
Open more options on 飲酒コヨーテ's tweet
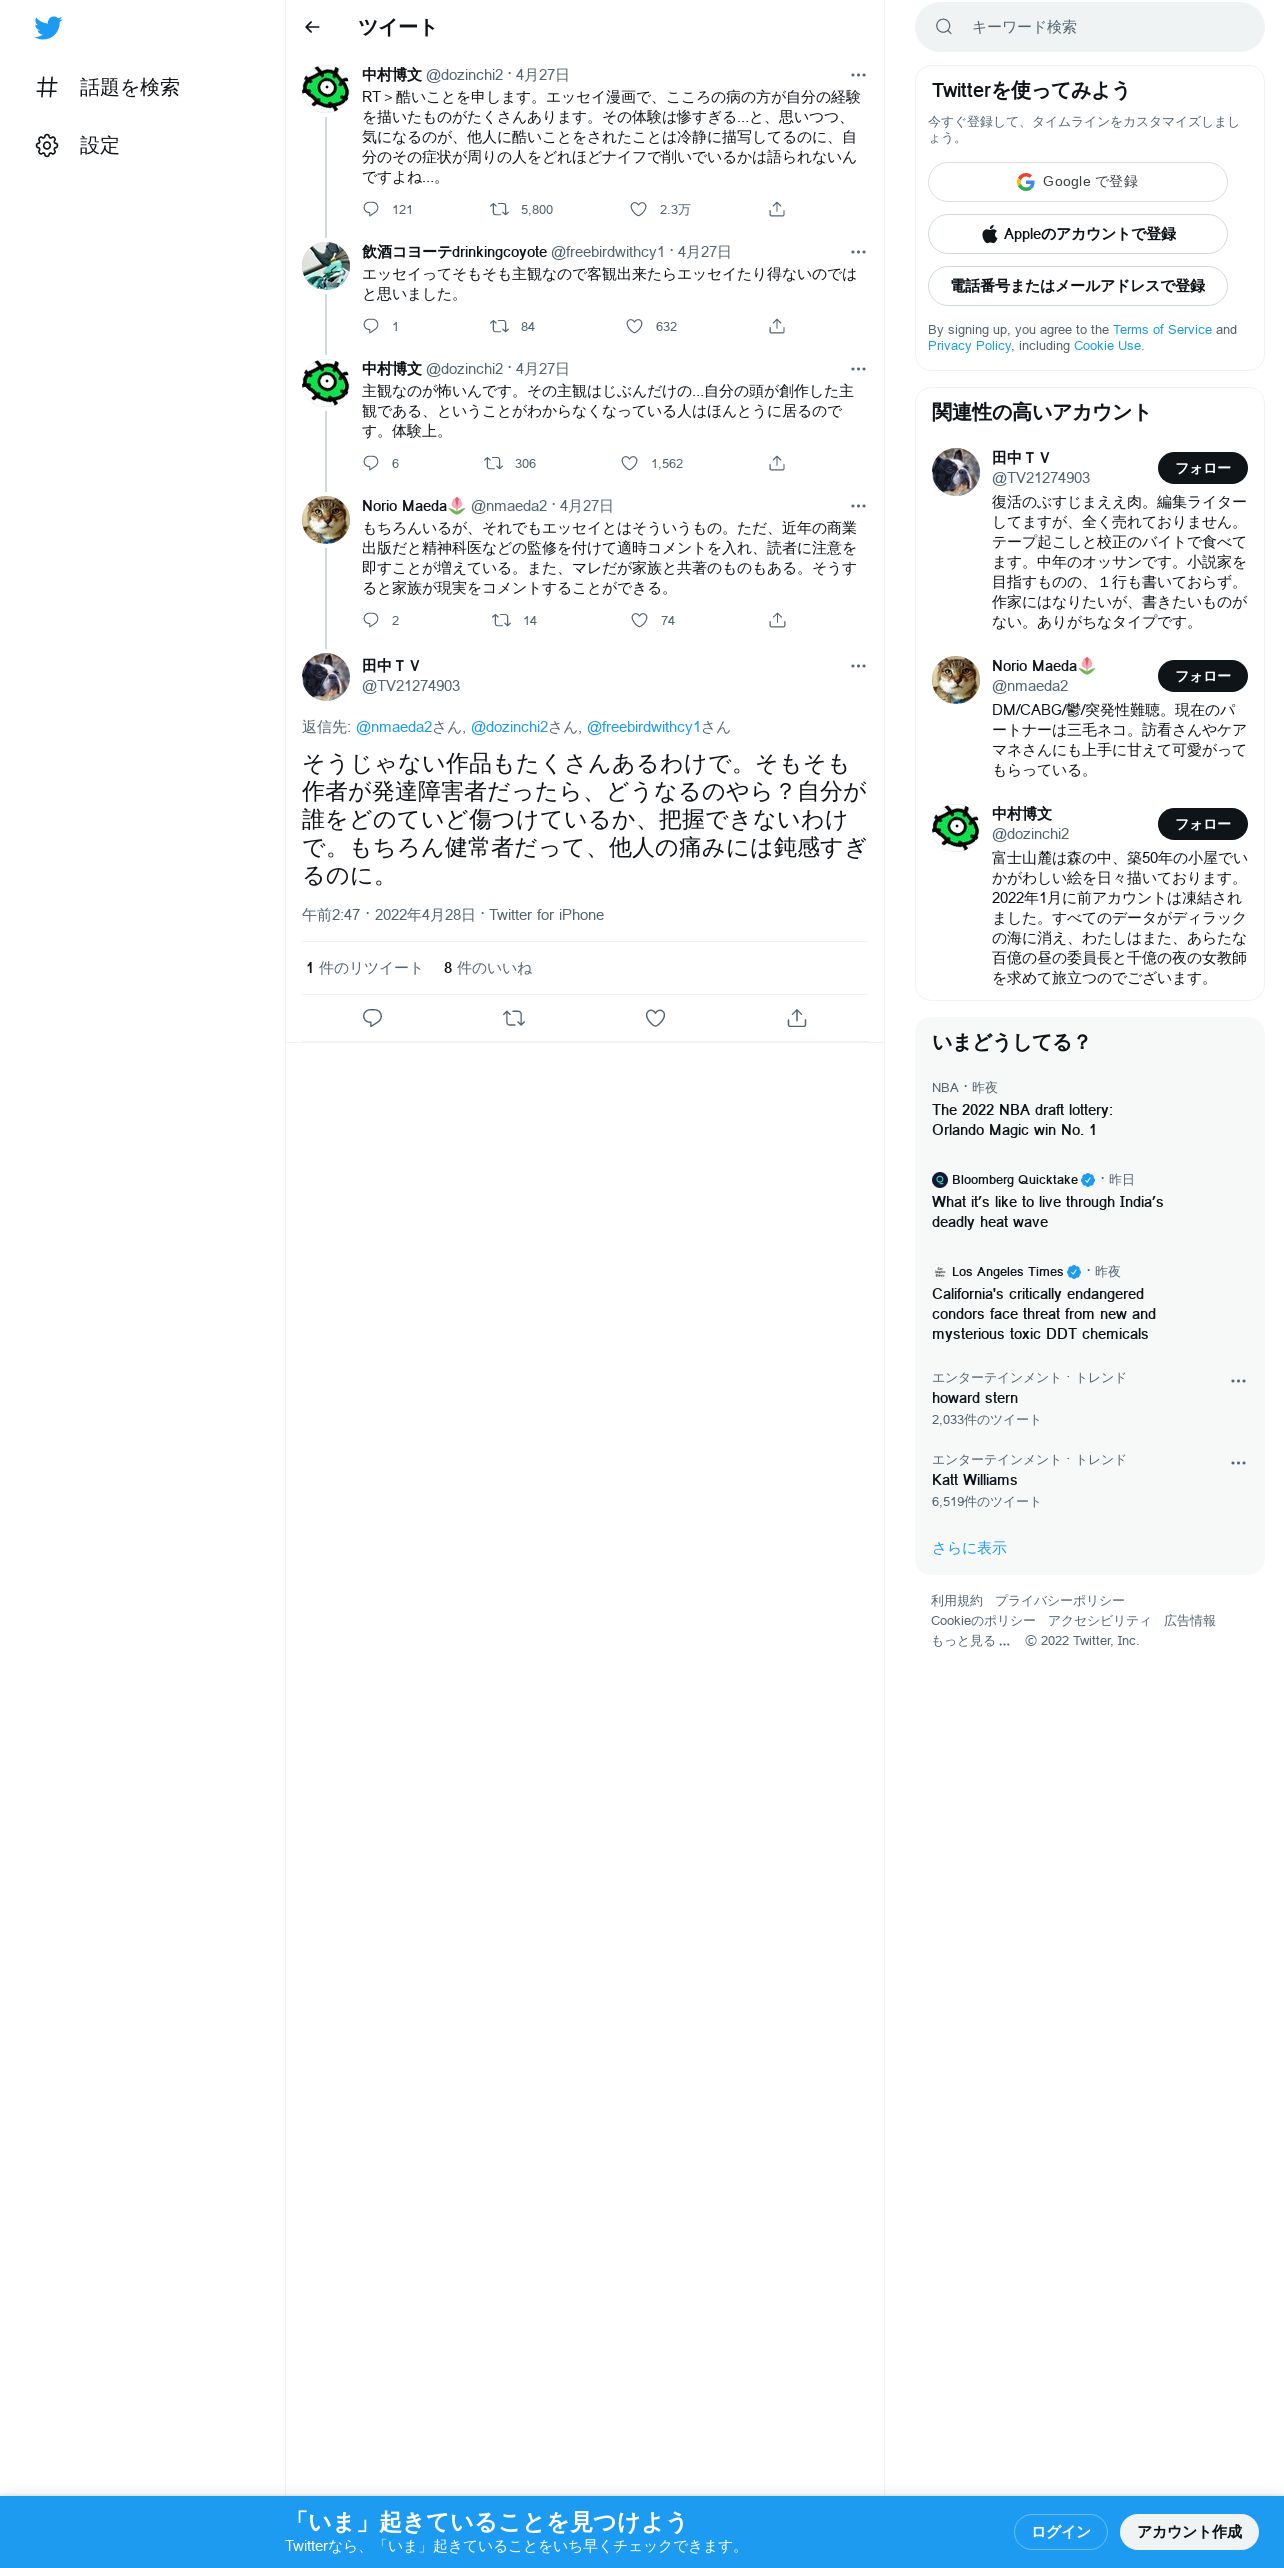858,252
